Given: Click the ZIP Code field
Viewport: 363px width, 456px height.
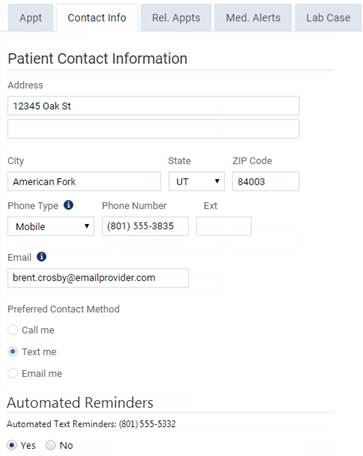Looking at the screenshot, I should 266,181.
